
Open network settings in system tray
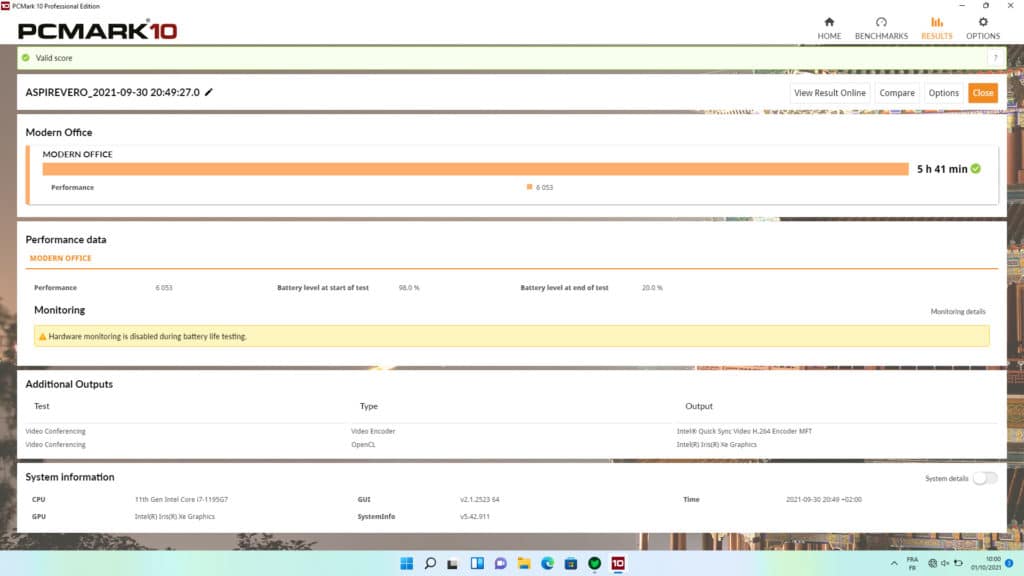tap(932, 563)
